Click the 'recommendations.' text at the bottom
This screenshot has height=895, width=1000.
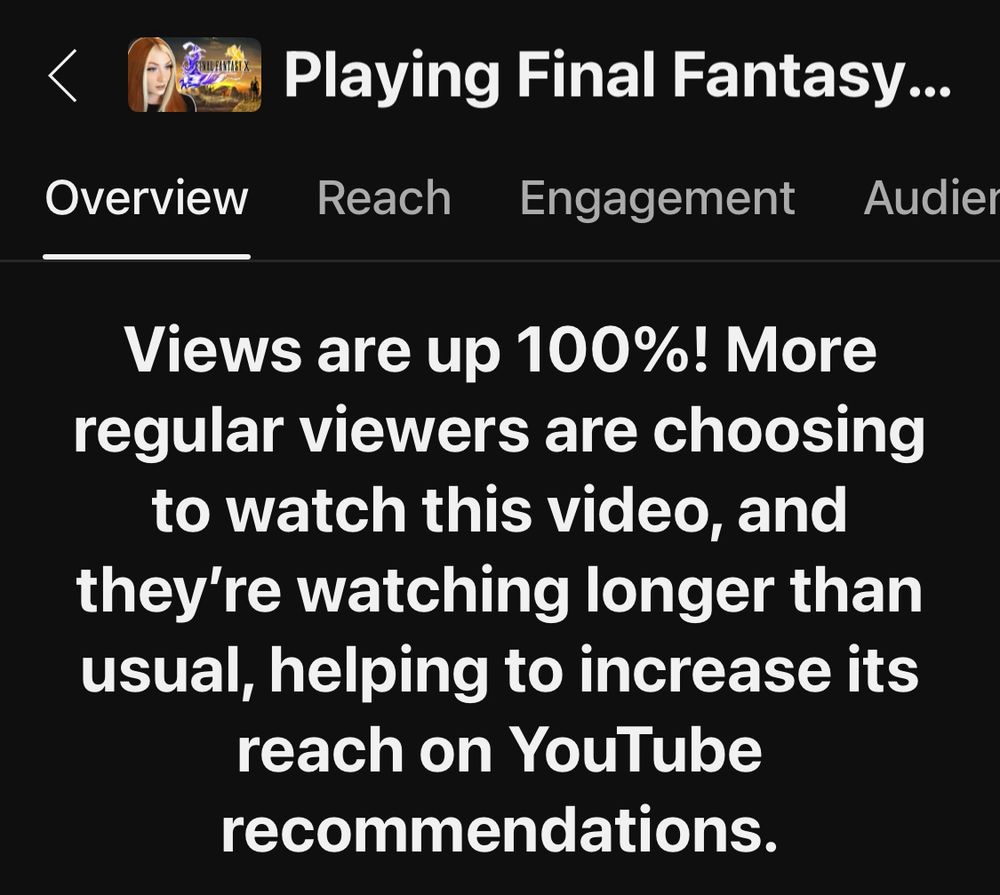click(499, 829)
